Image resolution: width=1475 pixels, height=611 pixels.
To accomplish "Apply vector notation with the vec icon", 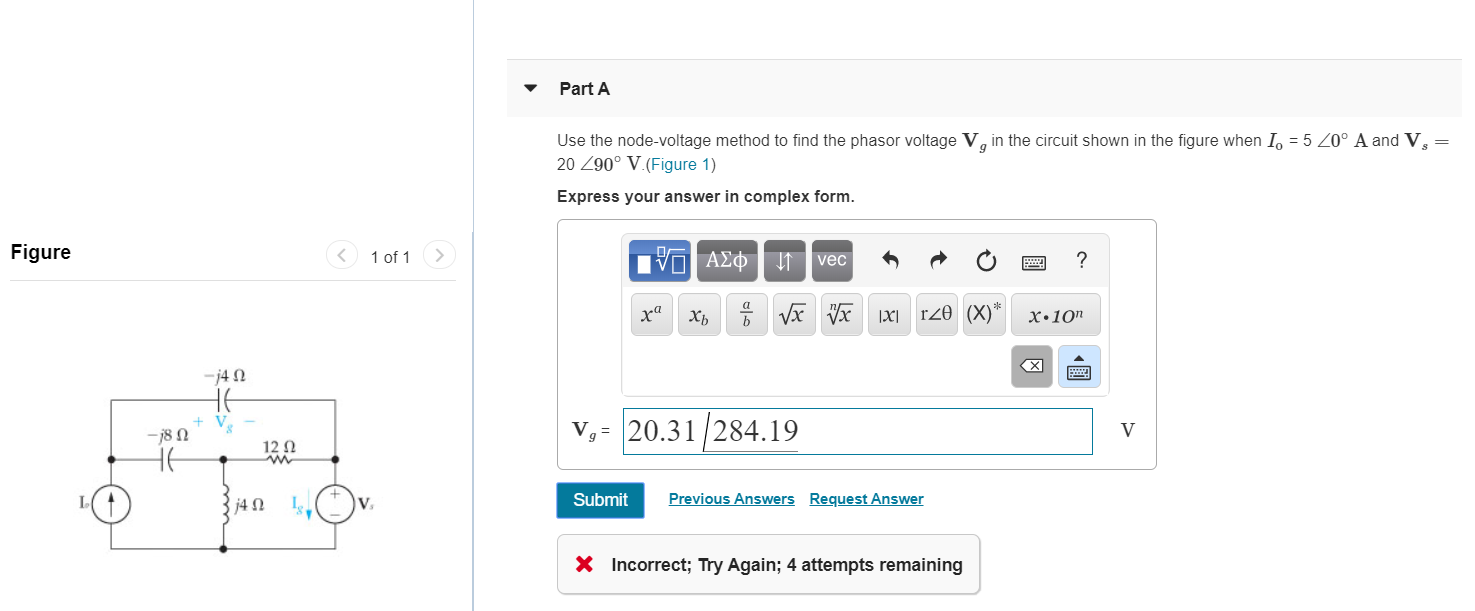I will coord(831,260).
